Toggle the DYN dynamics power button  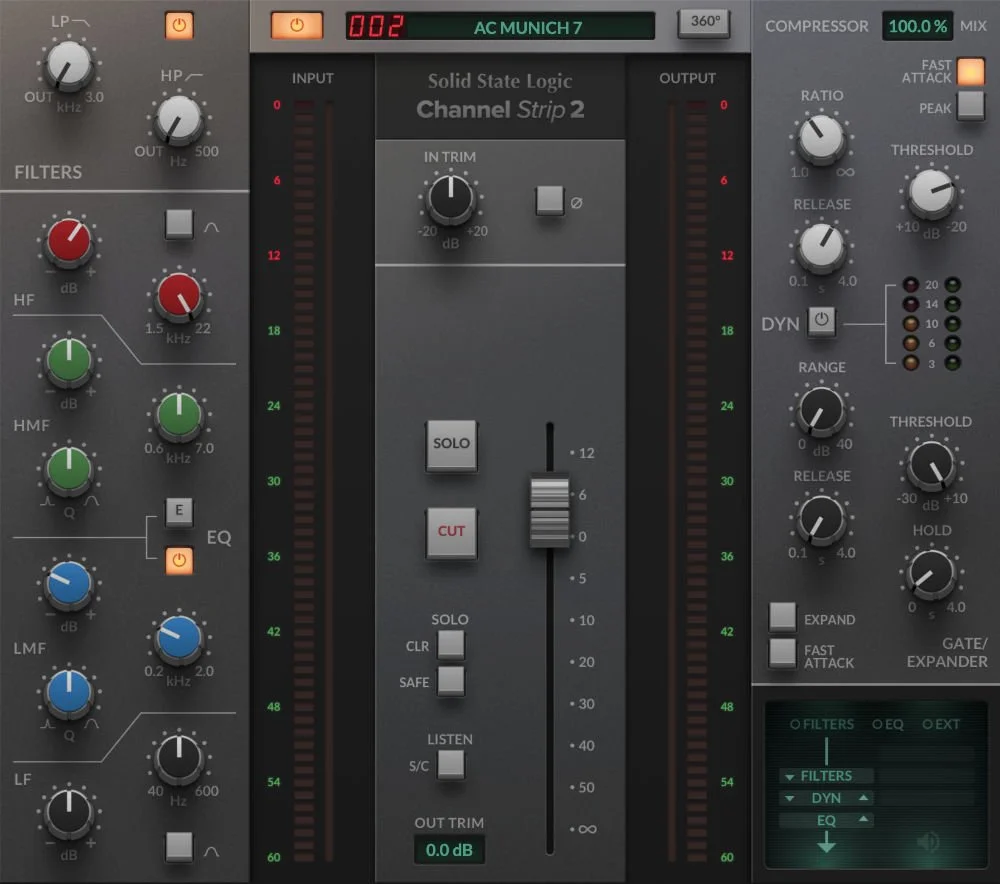821,320
